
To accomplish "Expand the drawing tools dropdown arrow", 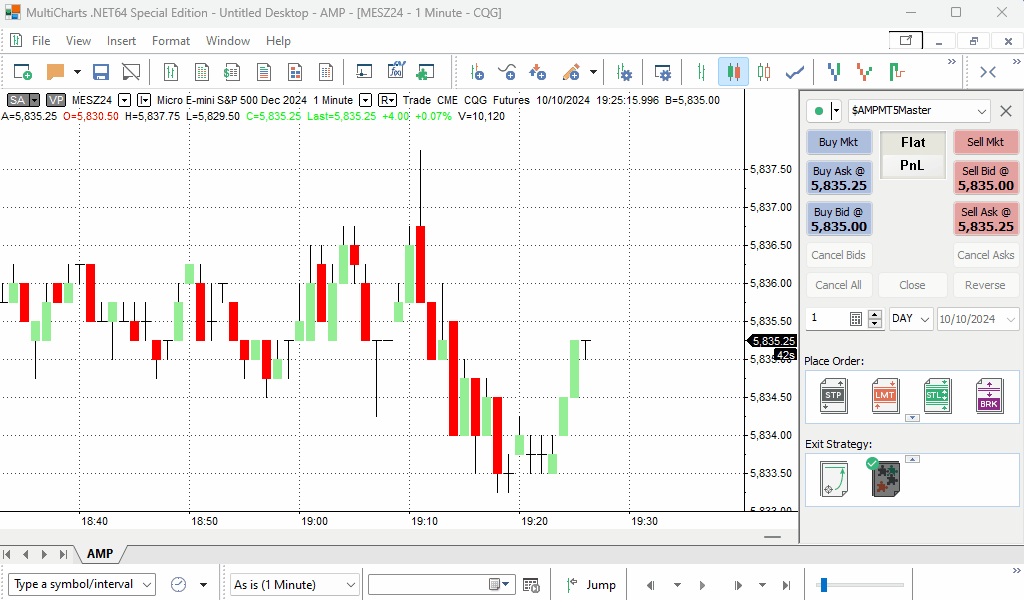I will [593, 72].
